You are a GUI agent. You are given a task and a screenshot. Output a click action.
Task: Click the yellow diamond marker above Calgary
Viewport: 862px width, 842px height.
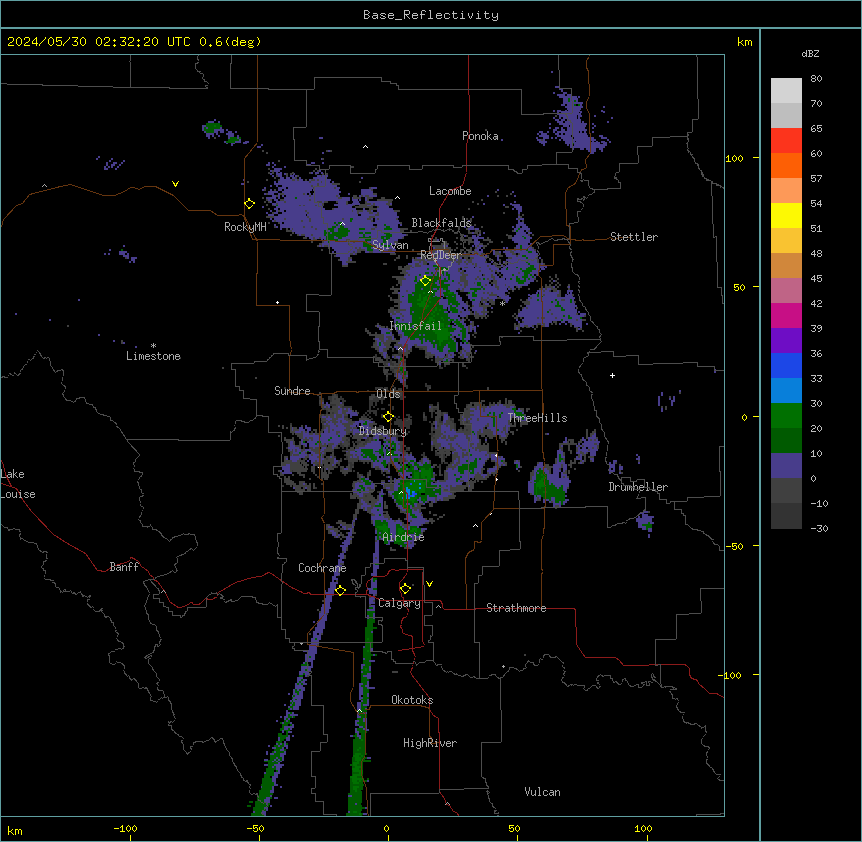tap(405, 589)
